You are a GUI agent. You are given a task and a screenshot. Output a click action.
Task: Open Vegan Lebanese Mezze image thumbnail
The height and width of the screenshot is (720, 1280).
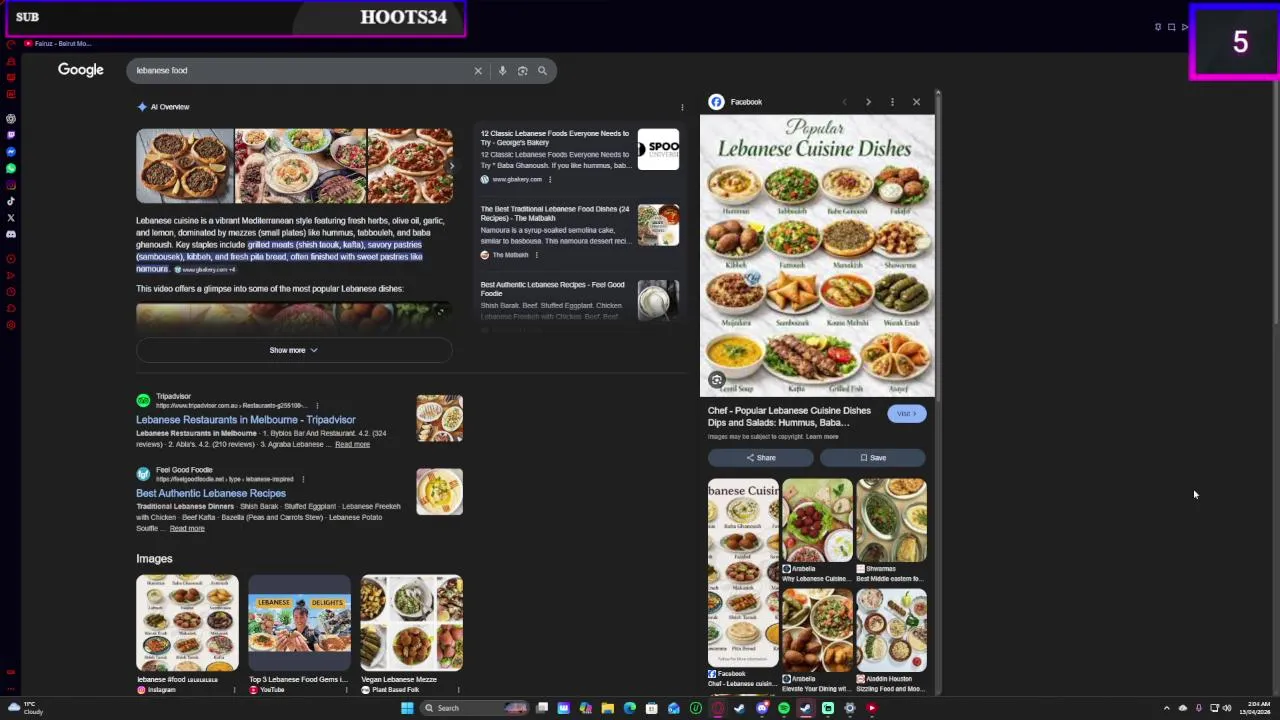click(x=411, y=622)
